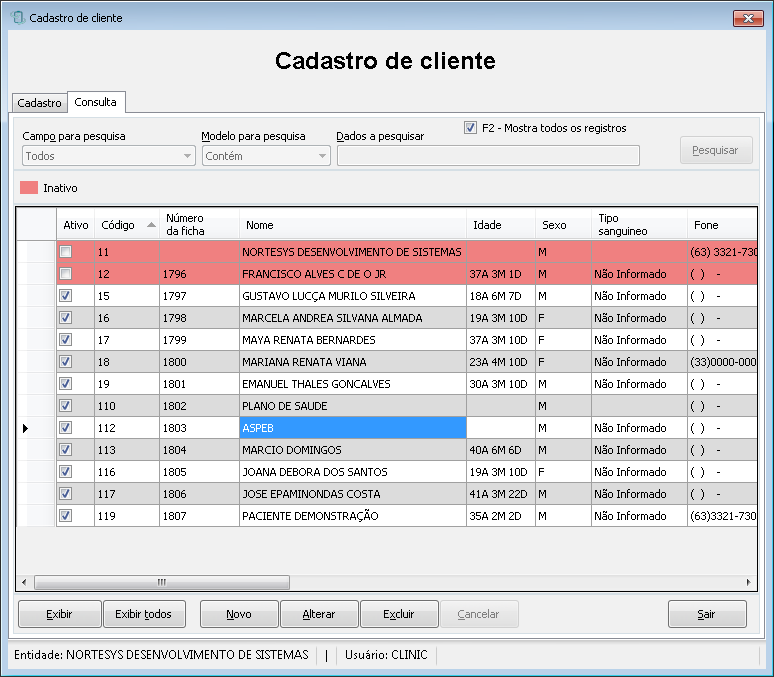Viewport: 774px width, 677px height.
Task: Click the sort arrow in Código header
Action: (152, 225)
